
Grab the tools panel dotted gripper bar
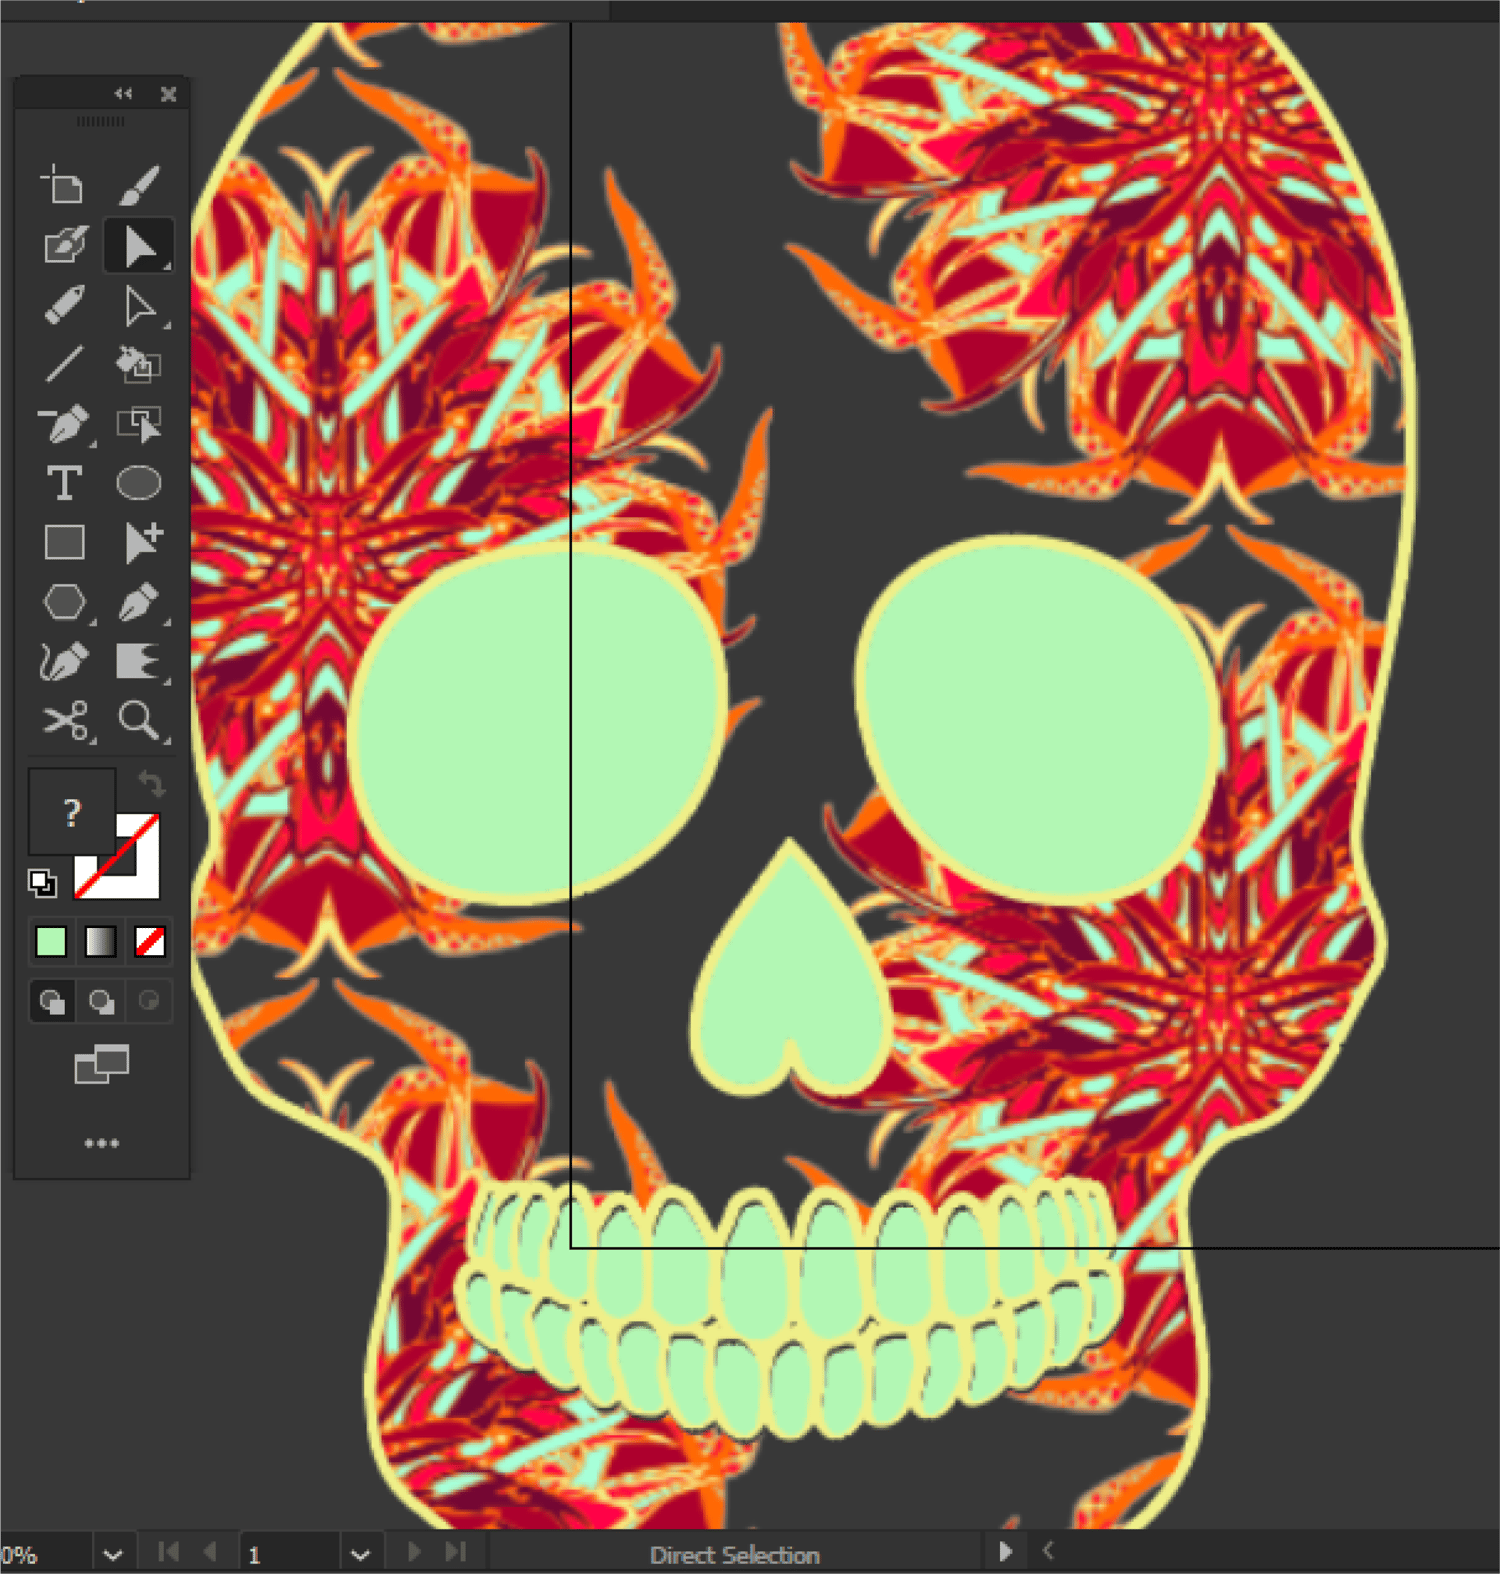tap(101, 122)
